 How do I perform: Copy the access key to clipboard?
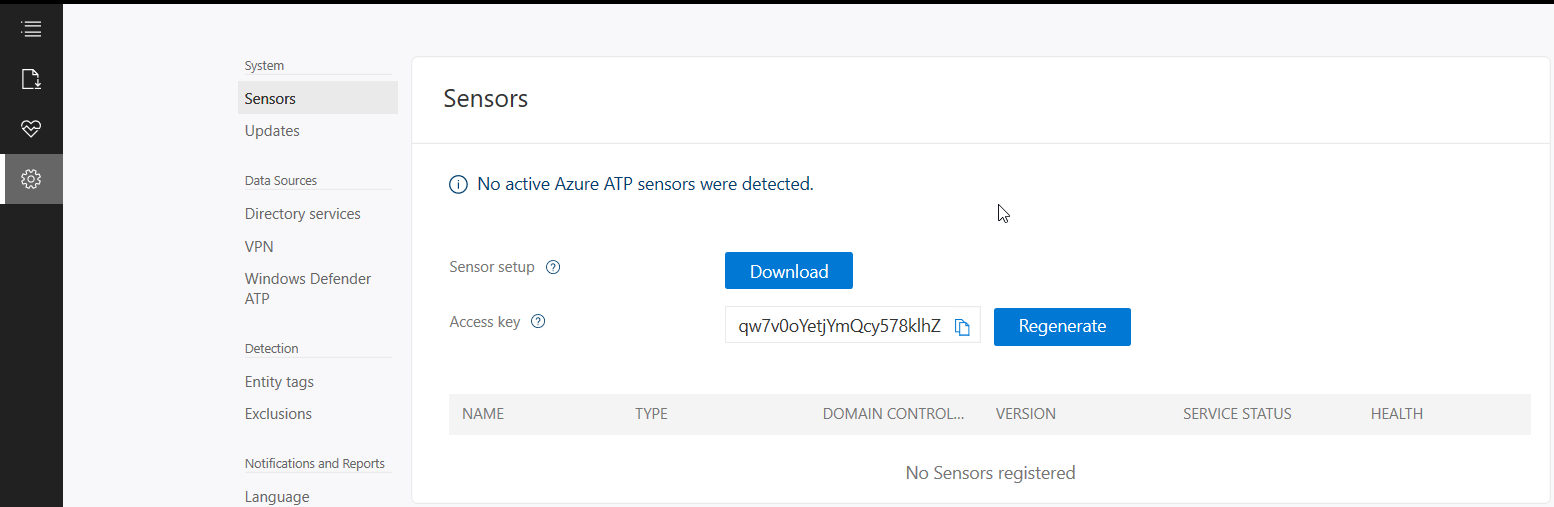point(962,327)
